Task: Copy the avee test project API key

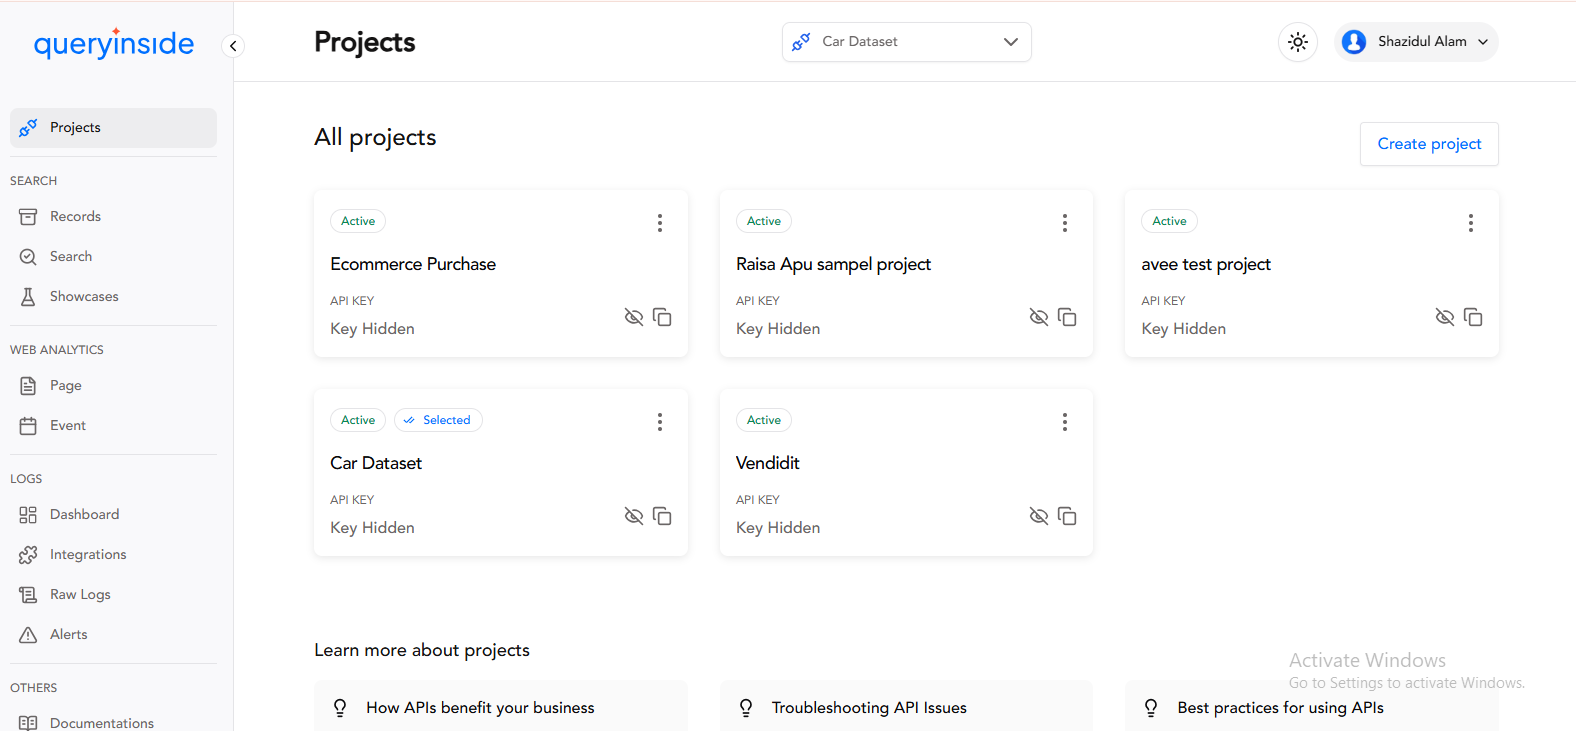Action: [1473, 317]
